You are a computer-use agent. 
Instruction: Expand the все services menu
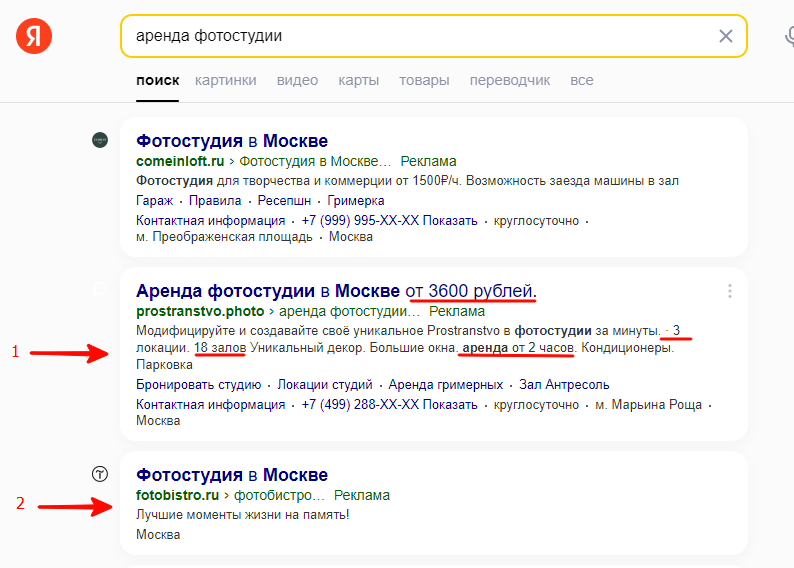(x=582, y=80)
